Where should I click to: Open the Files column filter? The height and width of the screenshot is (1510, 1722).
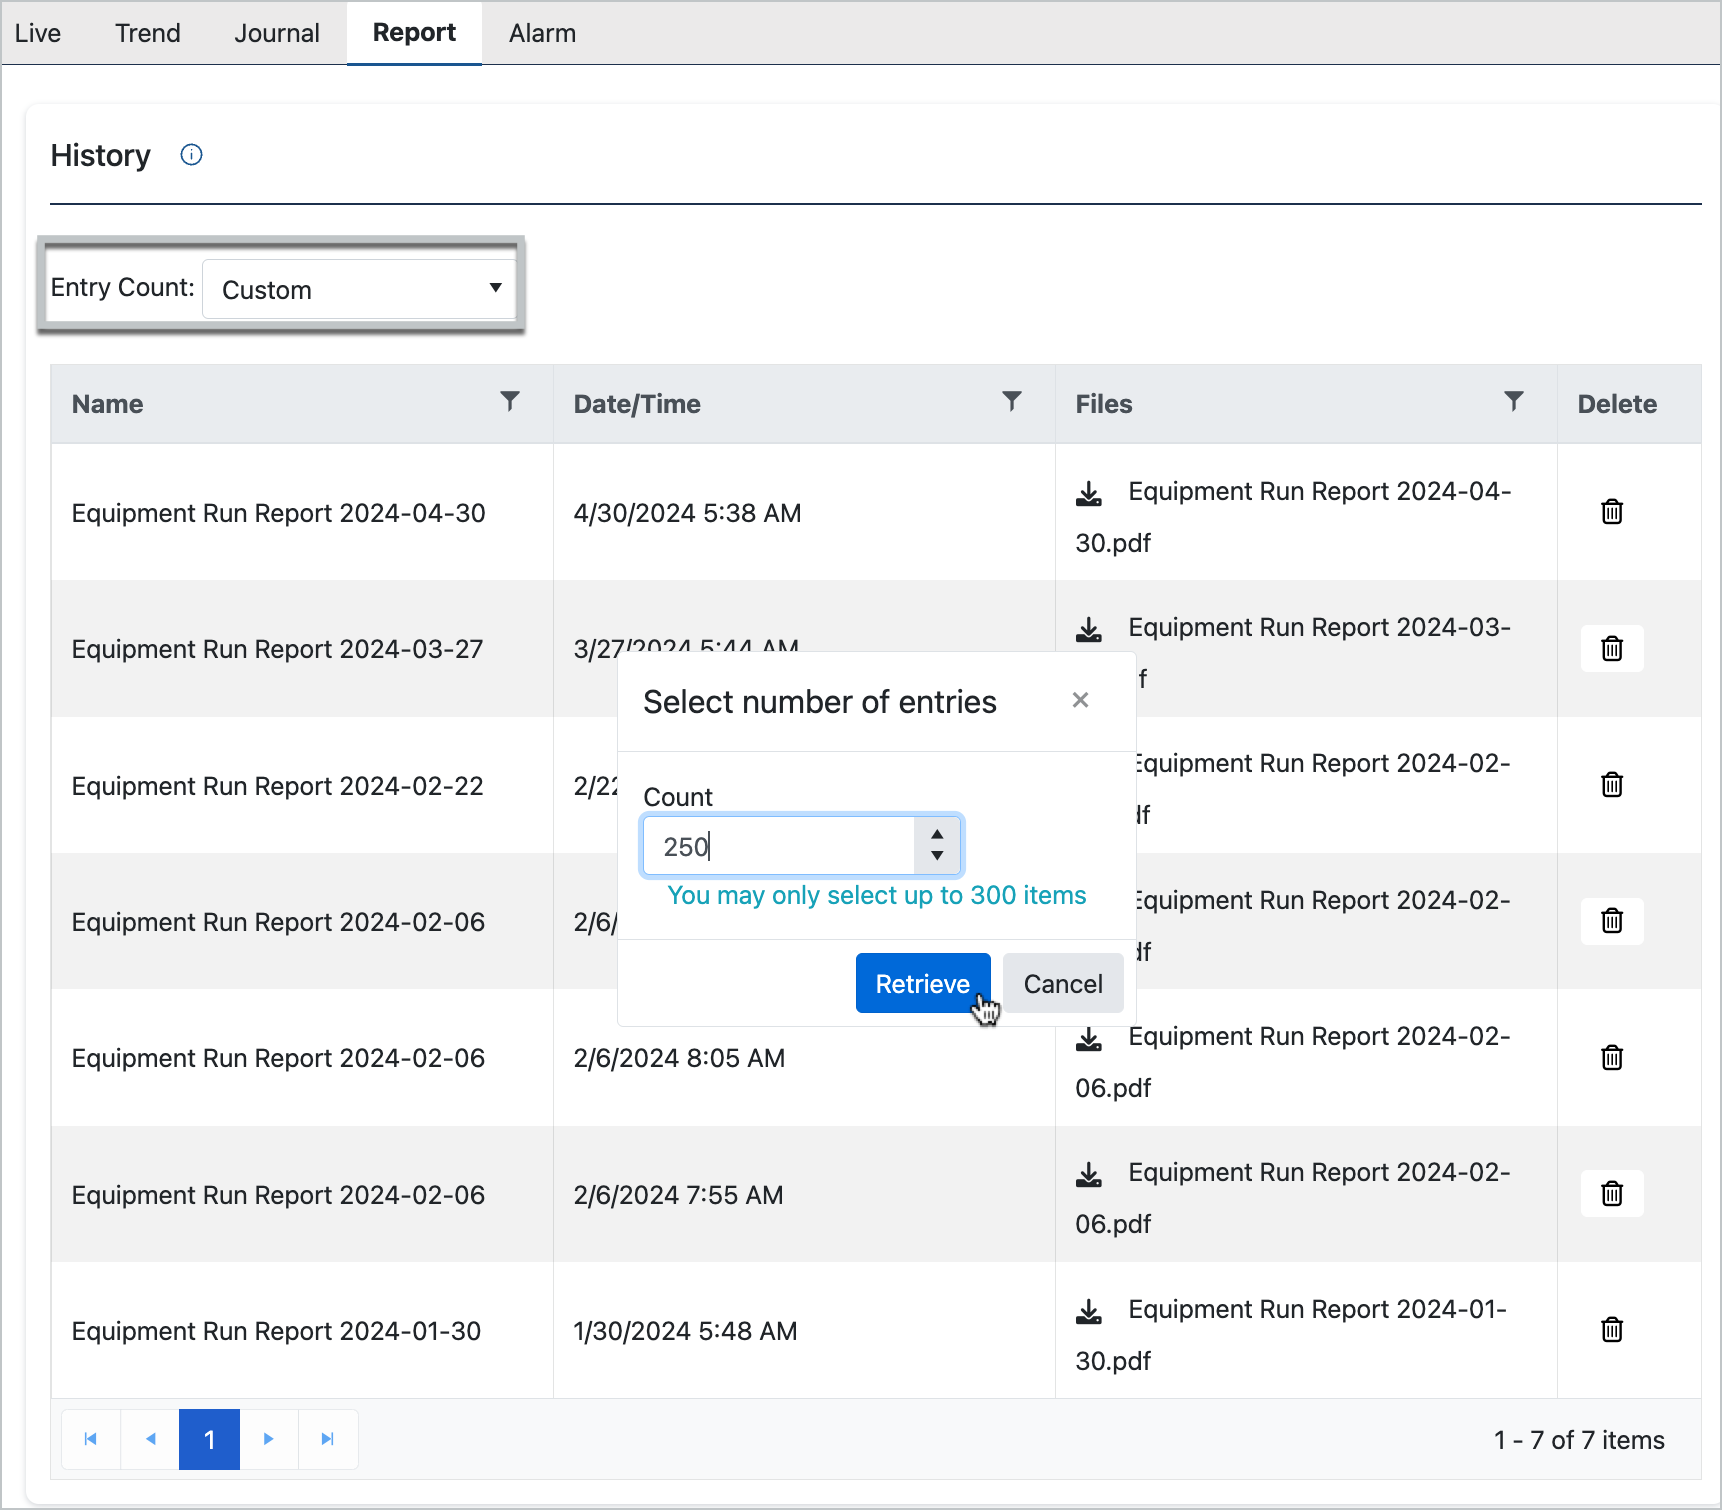(x=1514, y=402)
